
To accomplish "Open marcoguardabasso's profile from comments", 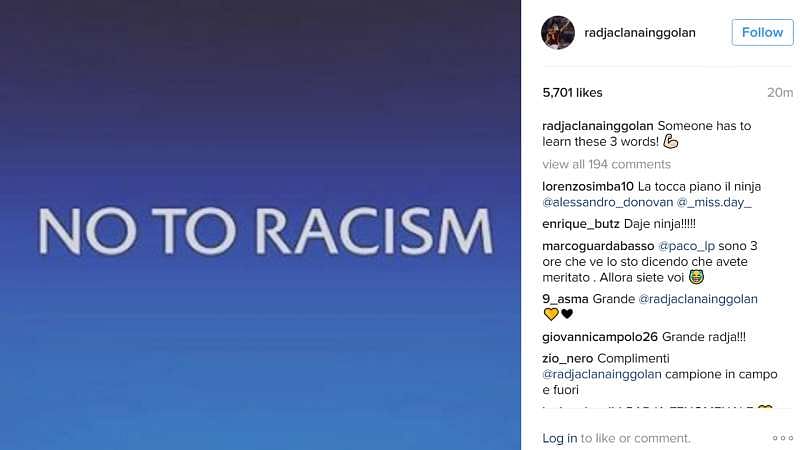I will click(598, 246).
